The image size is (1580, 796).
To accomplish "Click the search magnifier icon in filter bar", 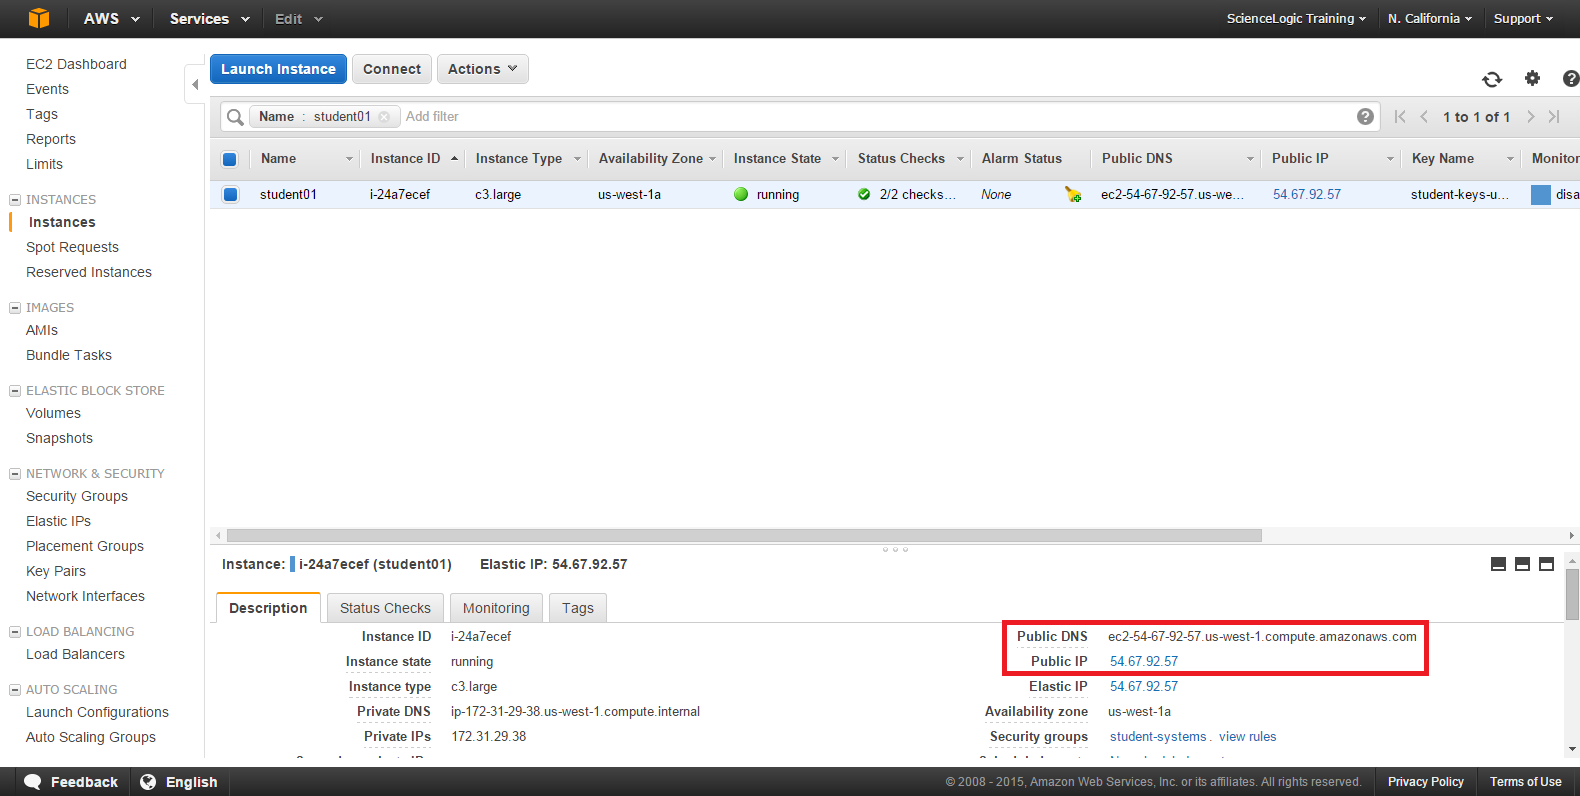I will pyautogui.click(x=235, y=117).
